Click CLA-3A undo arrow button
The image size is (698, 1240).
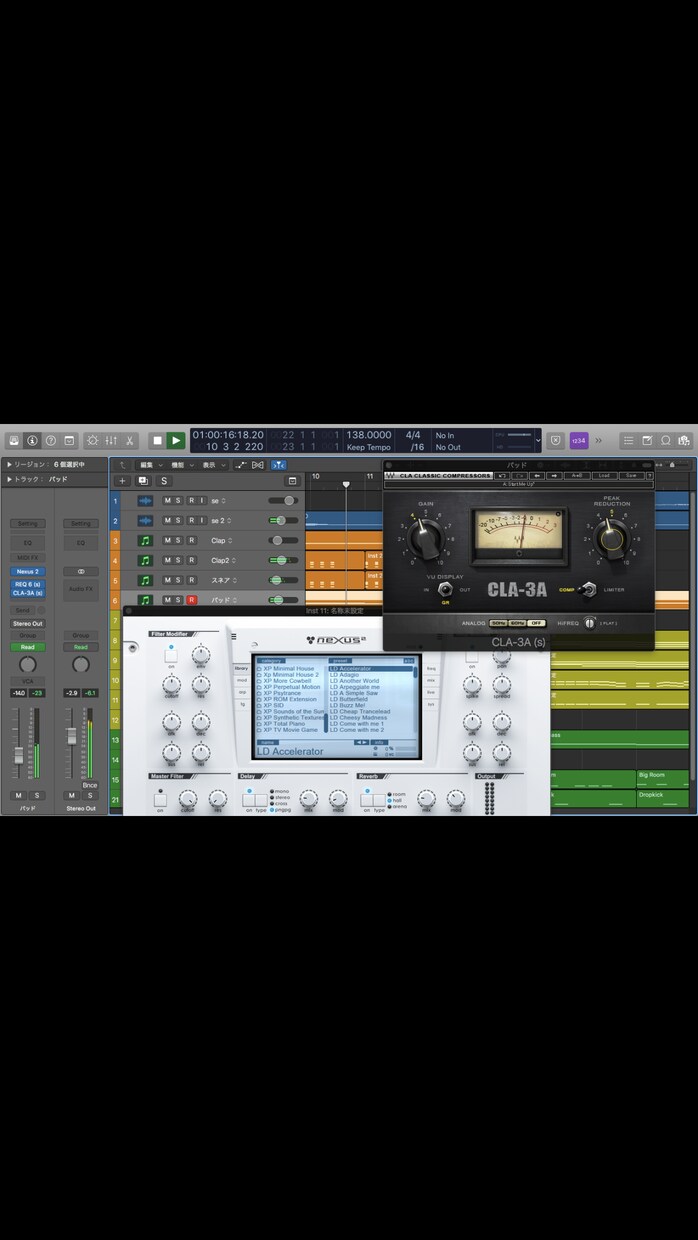point(500,476)
